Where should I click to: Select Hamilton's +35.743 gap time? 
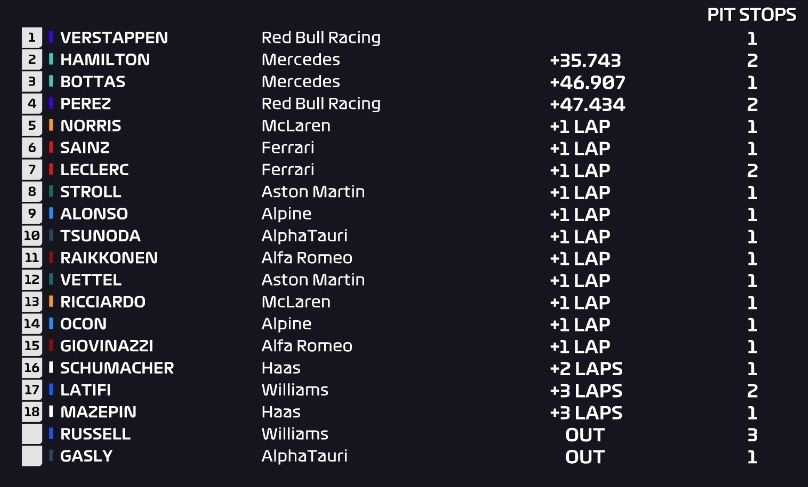click(585, 60)
